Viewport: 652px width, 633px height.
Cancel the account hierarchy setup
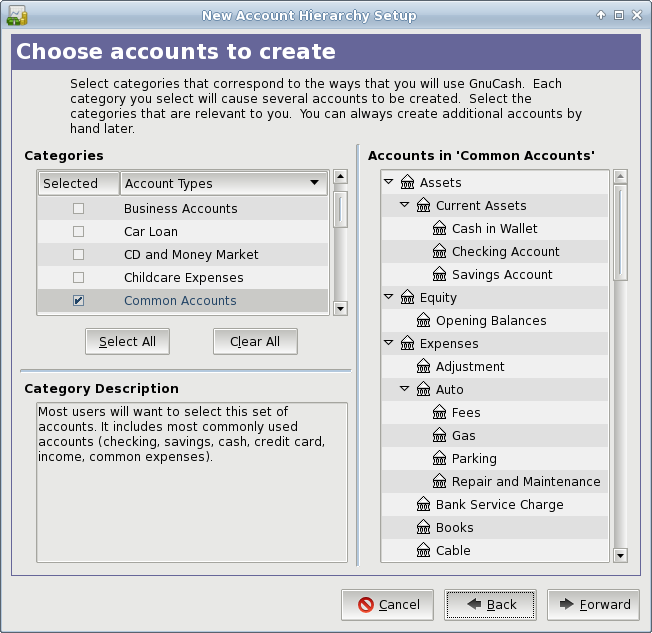[388, 605]
